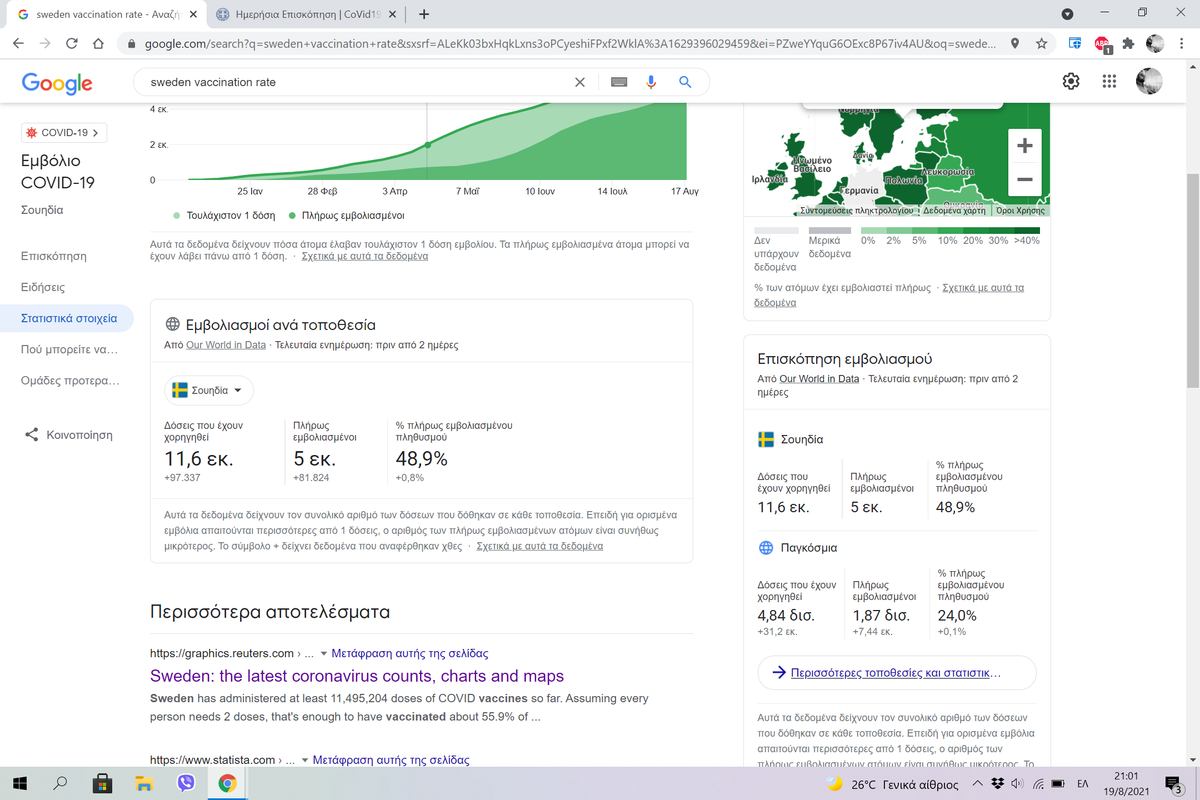Viewport: 1200px width, 800px height.
Task: Submit search using the magnifier icon
Action: coord(685,82)
